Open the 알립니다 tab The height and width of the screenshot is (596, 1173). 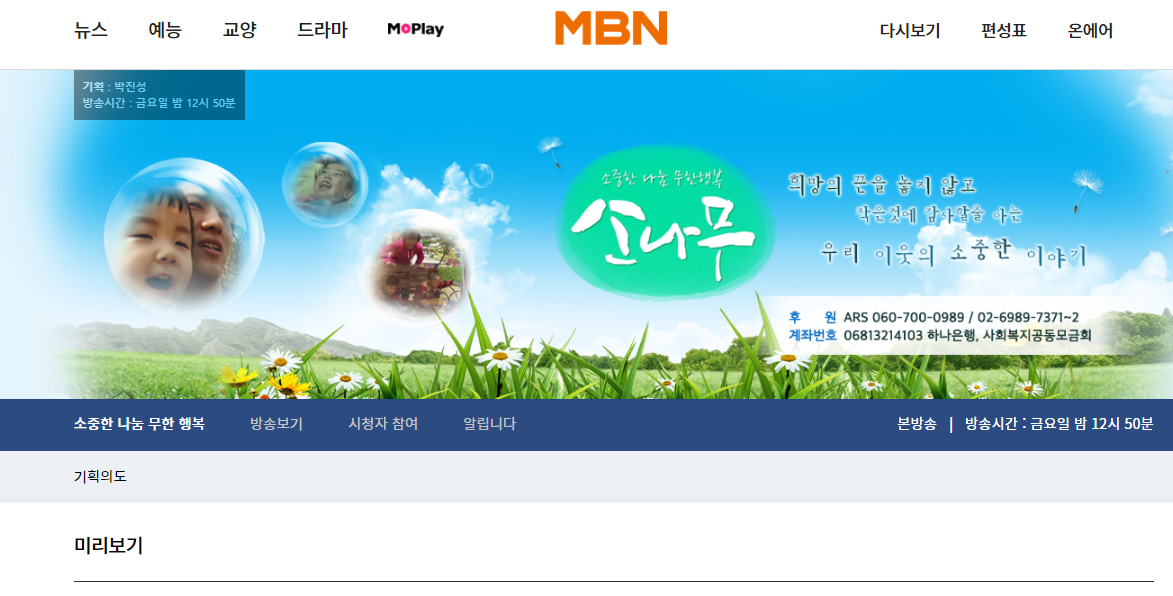(x=489, y=424)
